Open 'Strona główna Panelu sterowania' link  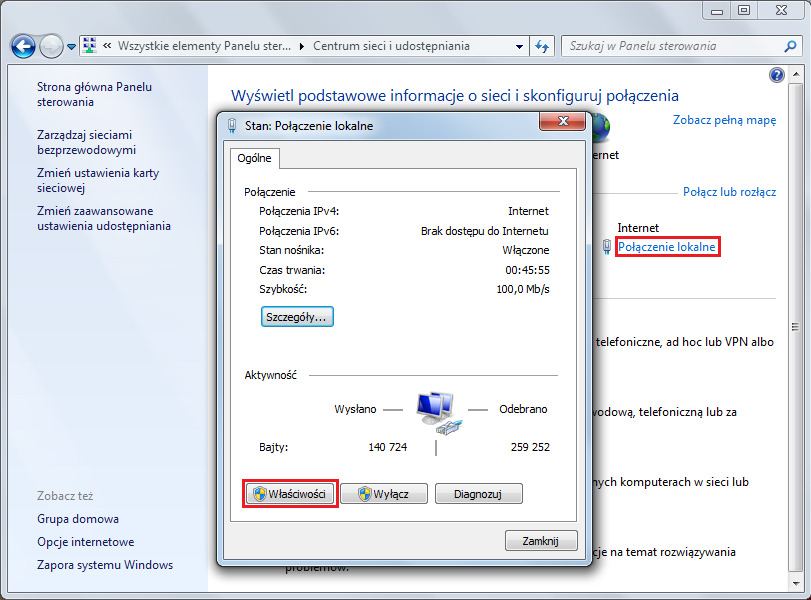pos(94,94)
